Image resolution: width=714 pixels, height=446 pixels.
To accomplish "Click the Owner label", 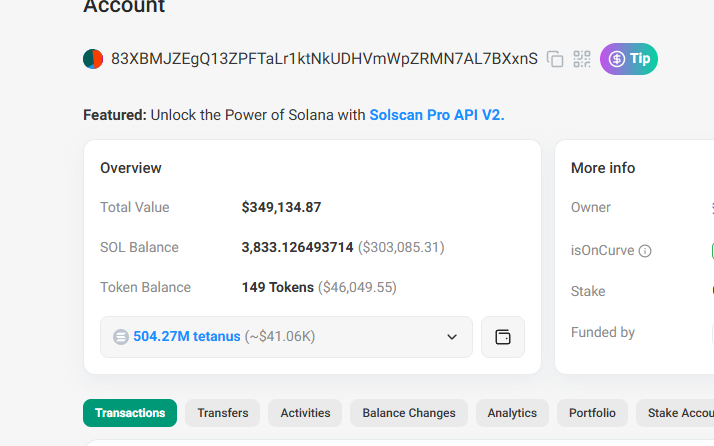I will [591, 207].
